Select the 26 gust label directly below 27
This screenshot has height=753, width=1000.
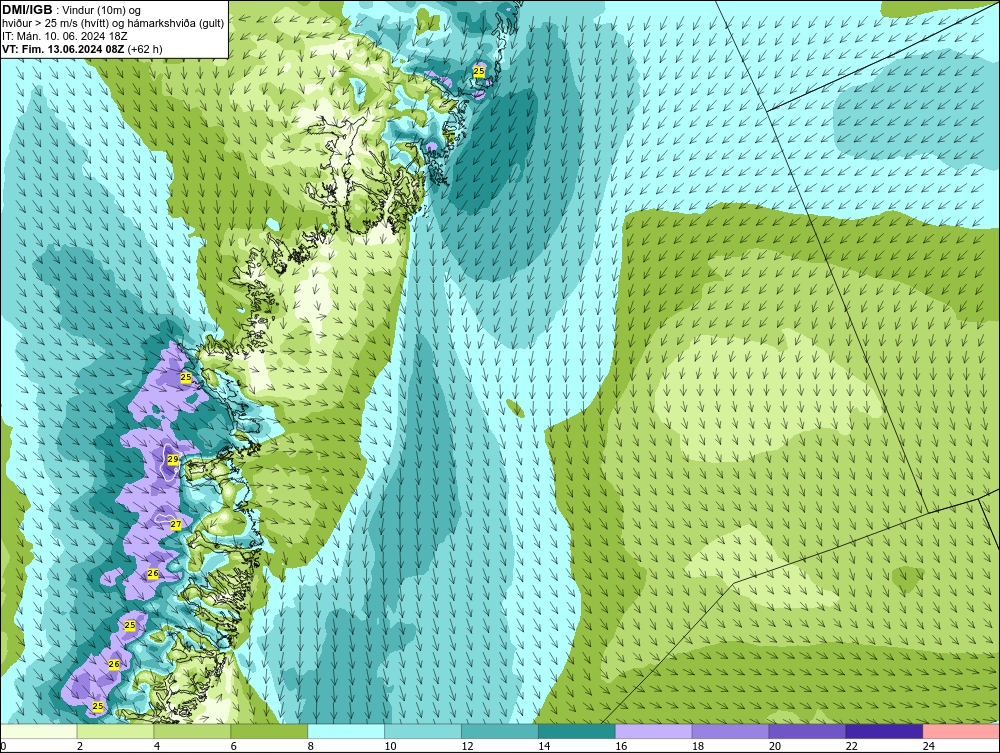coord(153,574)
